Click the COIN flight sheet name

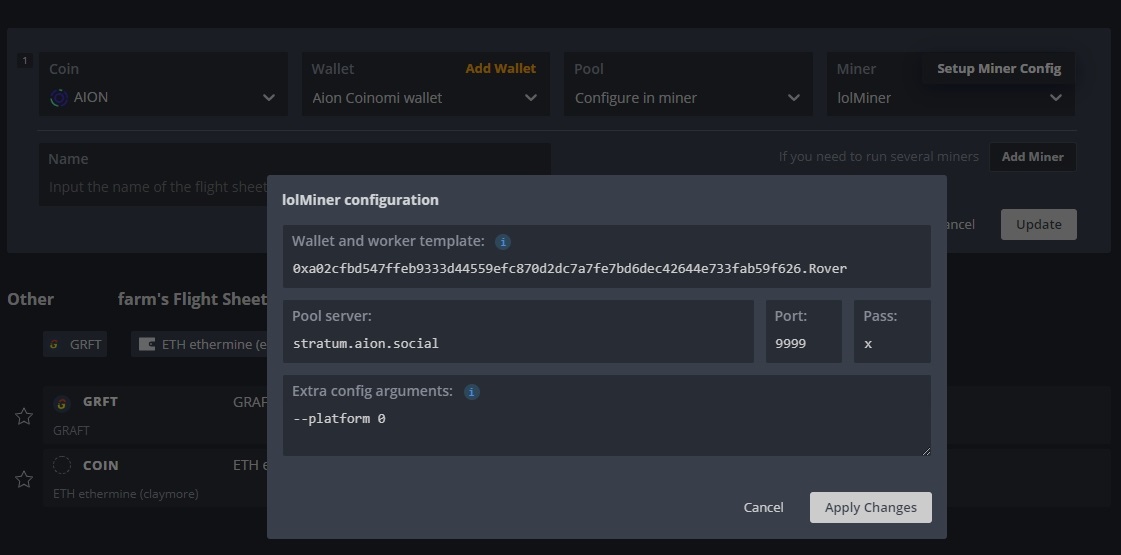101,465
